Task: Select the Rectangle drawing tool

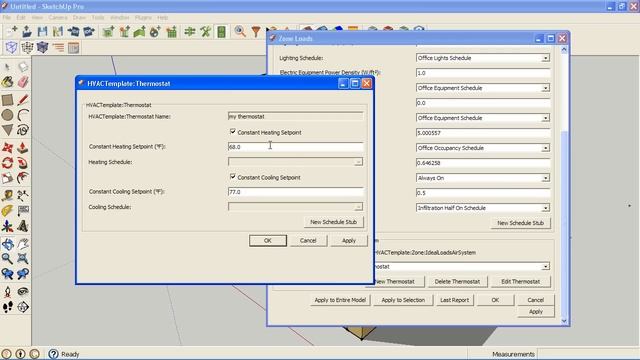Action: pyautogui.click(x=7, y=100)
